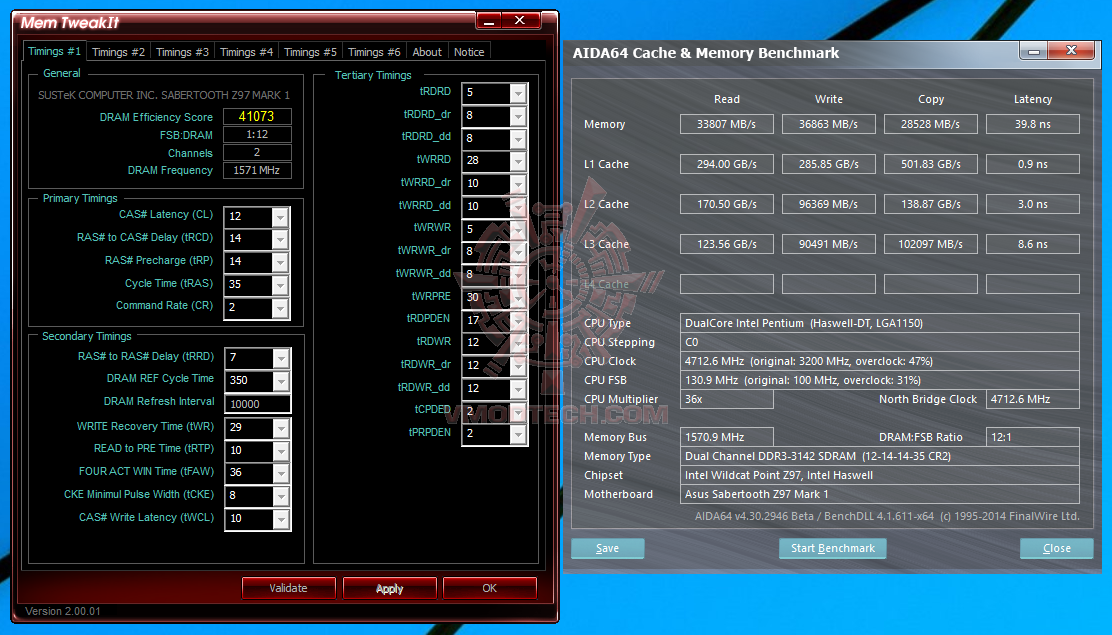Expand the tRDWR_dr dropdown
This screenshot has height=635, width=1112.
(518, 365)
